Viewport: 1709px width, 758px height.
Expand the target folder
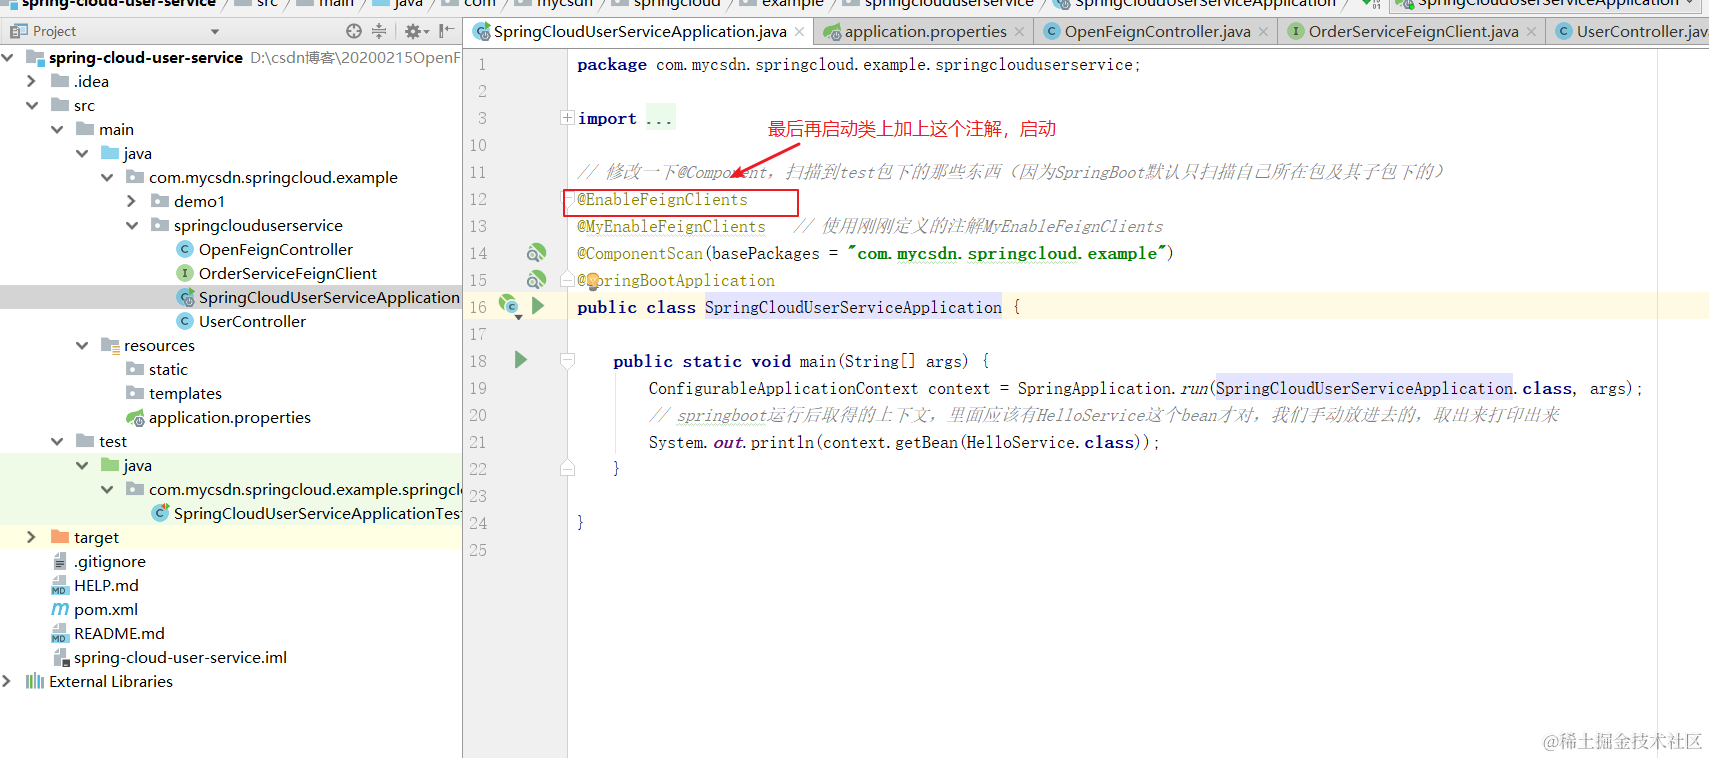coord(32,537)
